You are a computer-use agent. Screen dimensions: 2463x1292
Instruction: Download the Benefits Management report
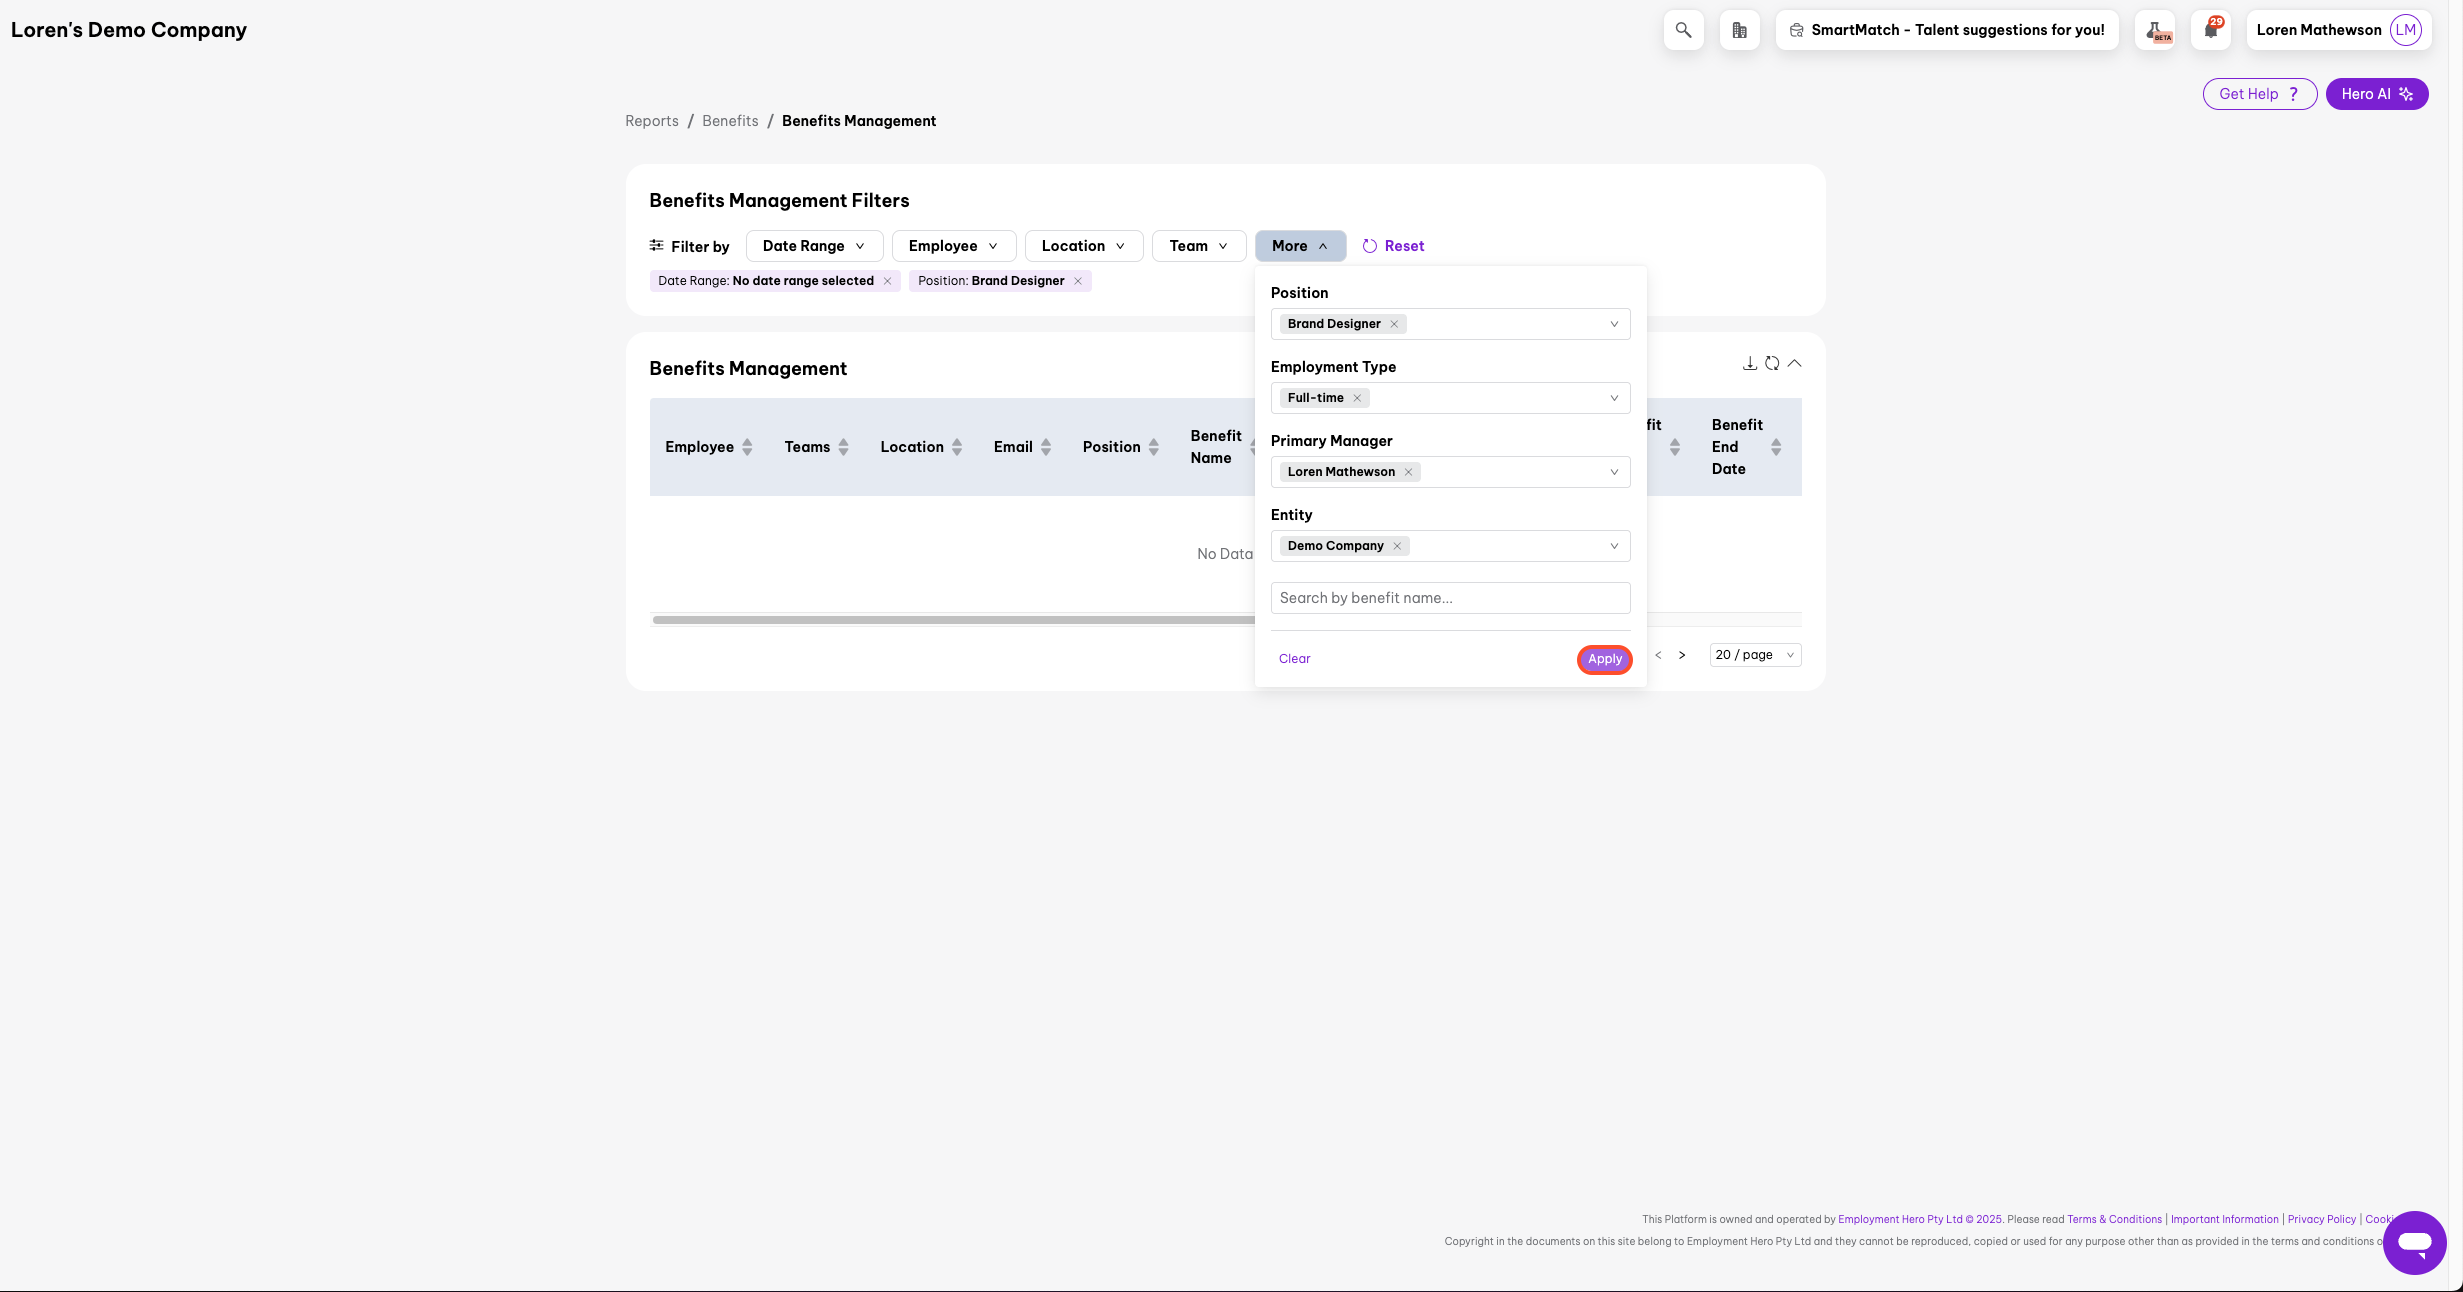1749,363
